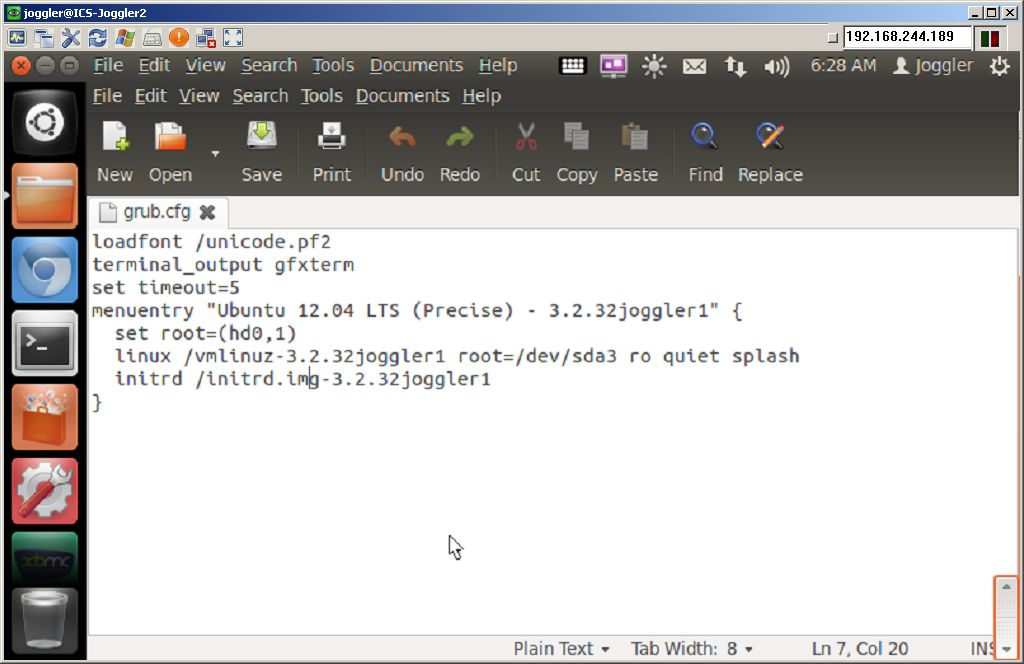Click the orange close window button

pos(21,65)
